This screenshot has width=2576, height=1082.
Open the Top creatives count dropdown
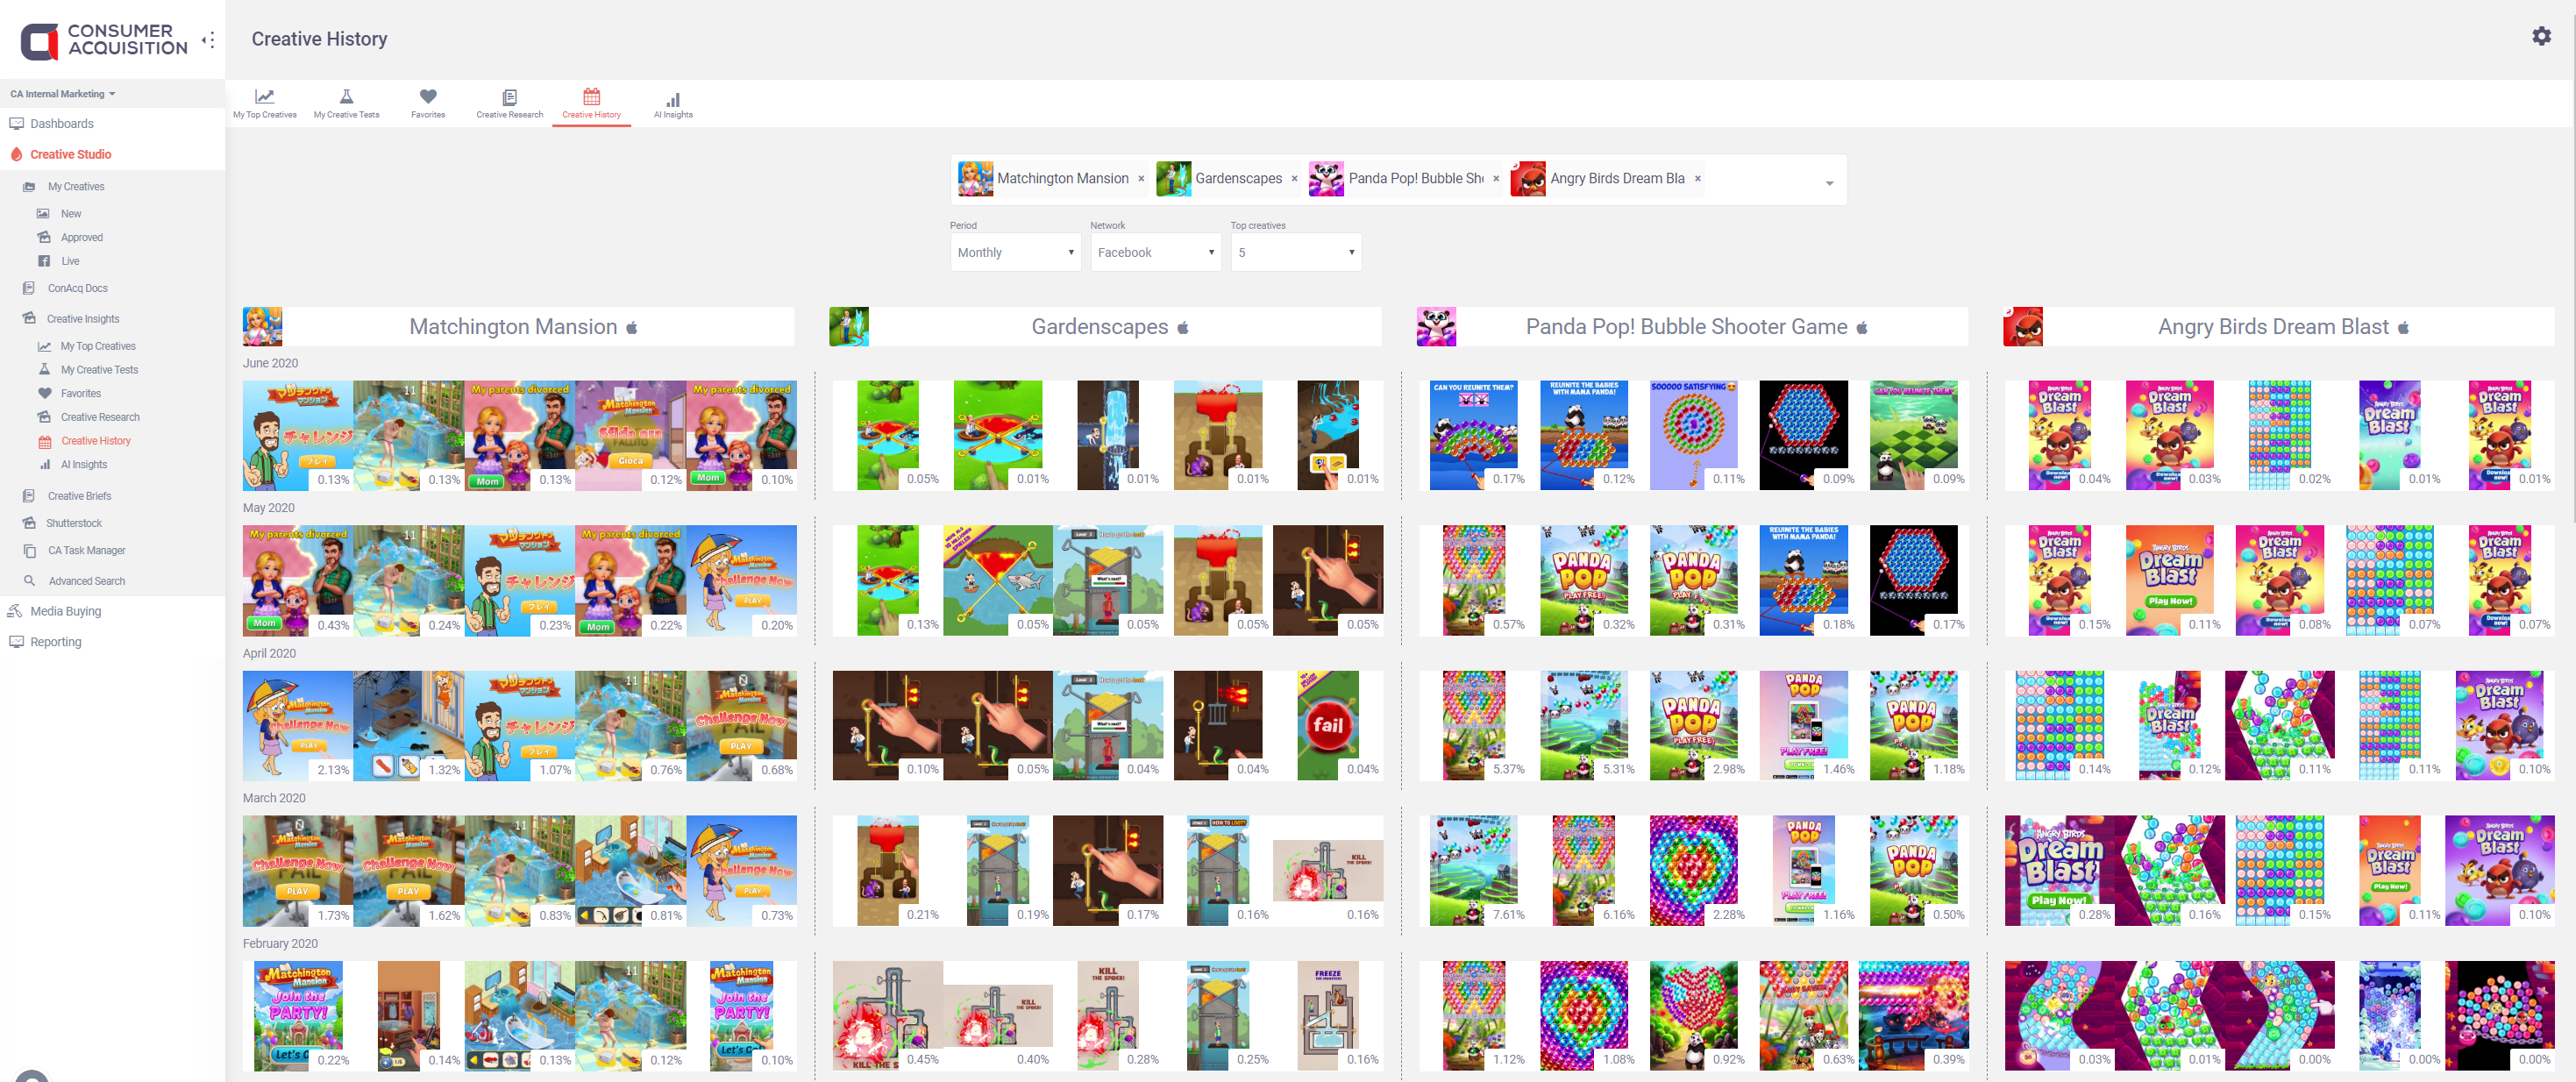point(1296,252)
